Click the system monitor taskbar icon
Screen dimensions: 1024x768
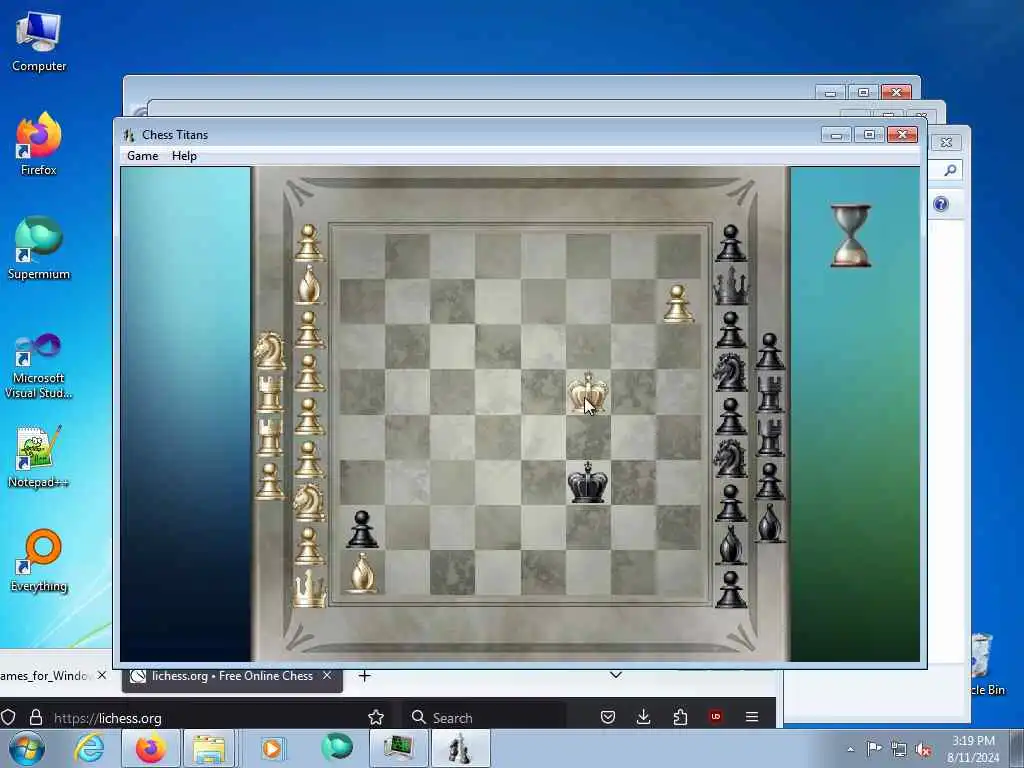pos(398,748)
